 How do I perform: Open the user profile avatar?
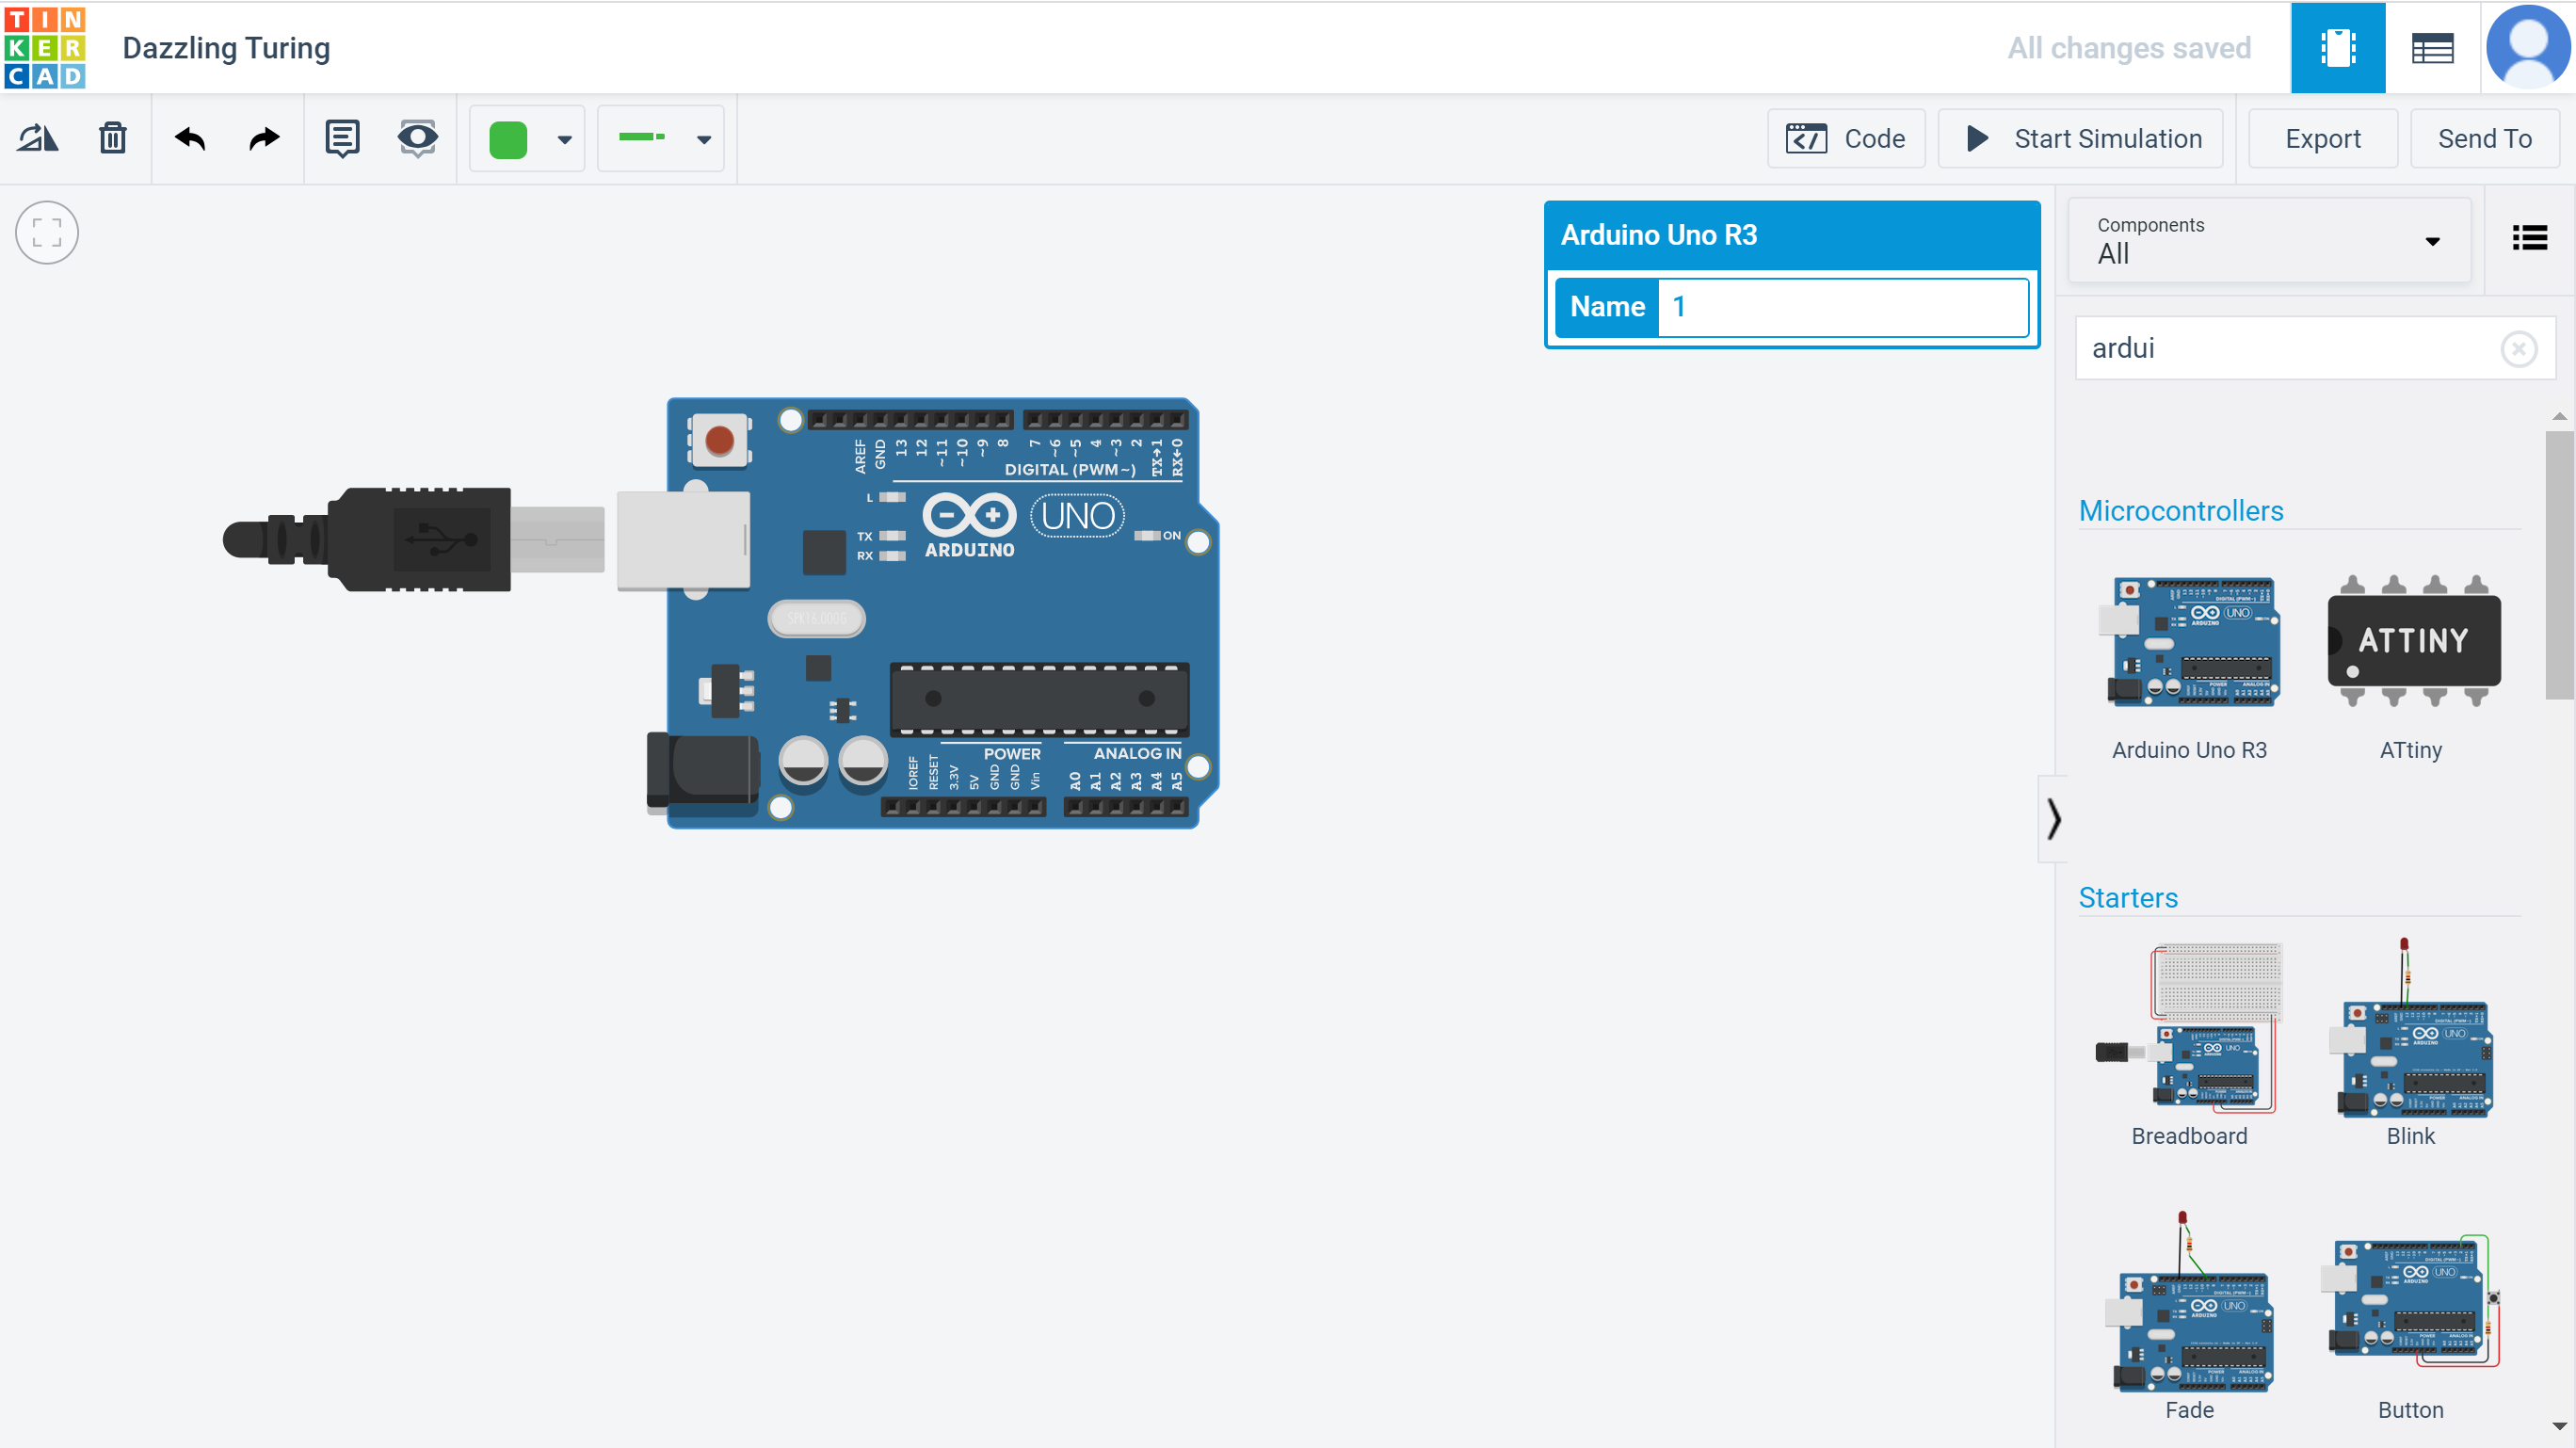[x=2528, y=47]
